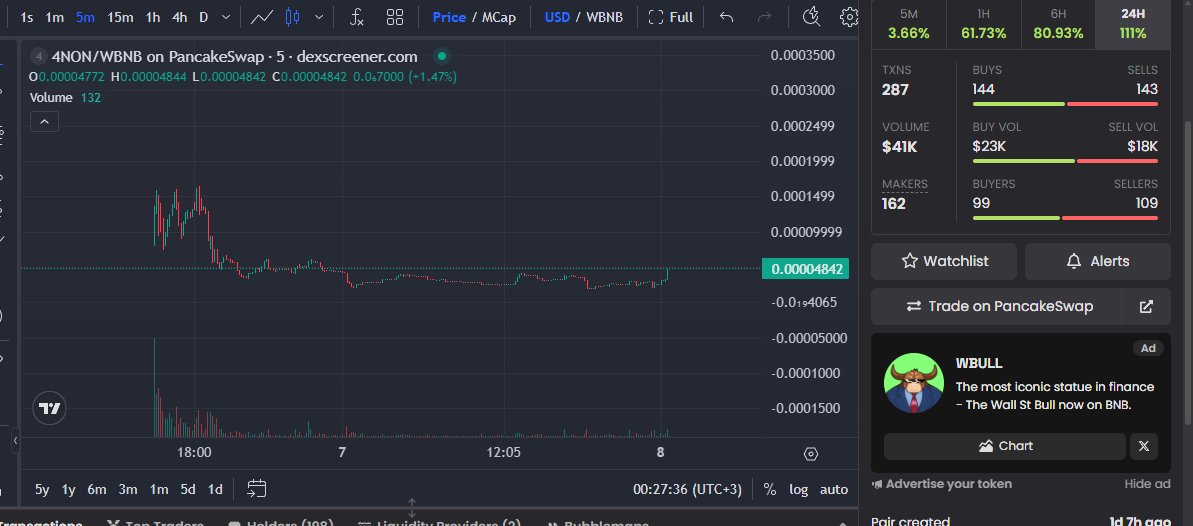
Task: Switch to line chart type
Action: 262,17
